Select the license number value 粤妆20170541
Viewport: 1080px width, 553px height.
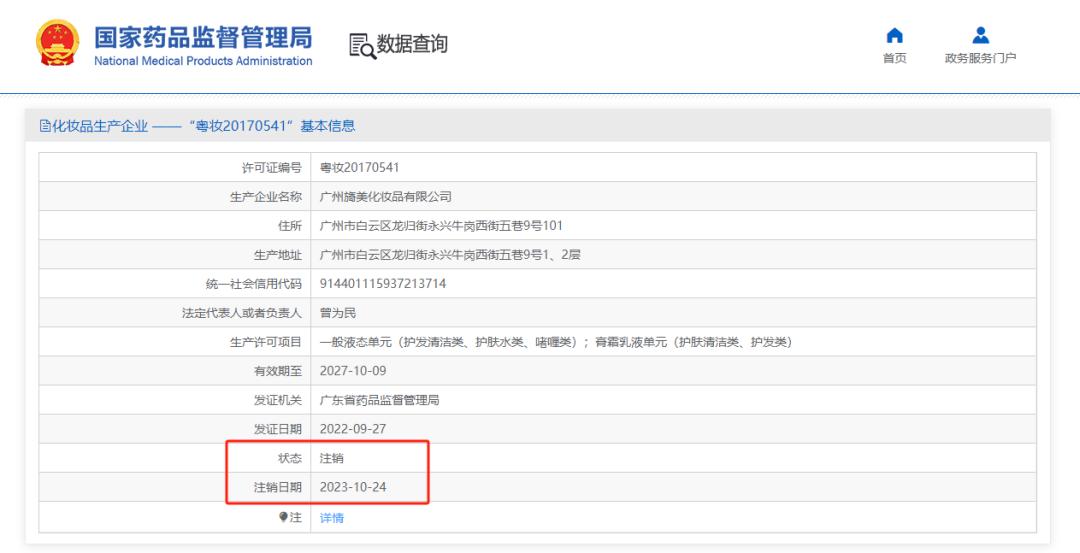click(360, 167)
